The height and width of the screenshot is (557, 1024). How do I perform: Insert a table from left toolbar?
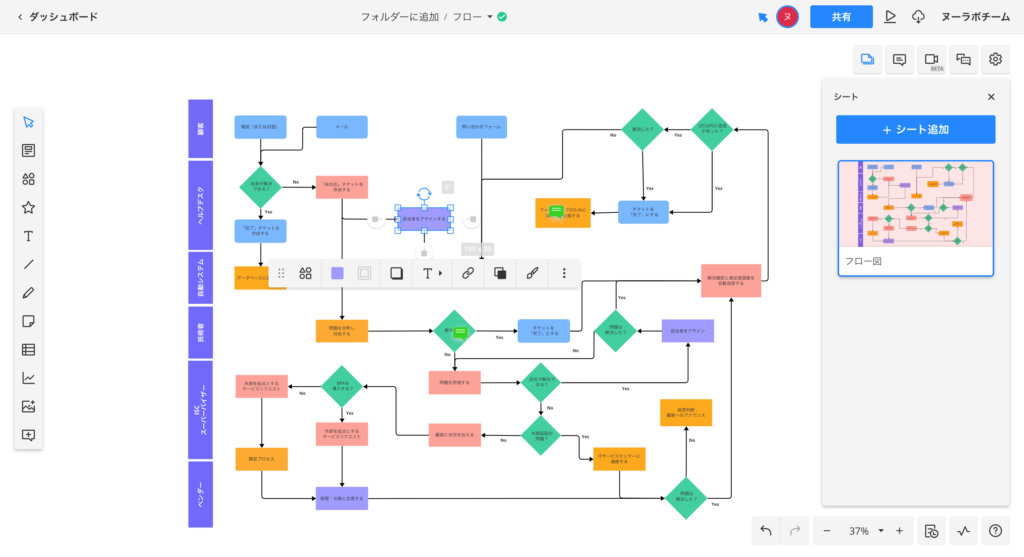click(28, 350)
